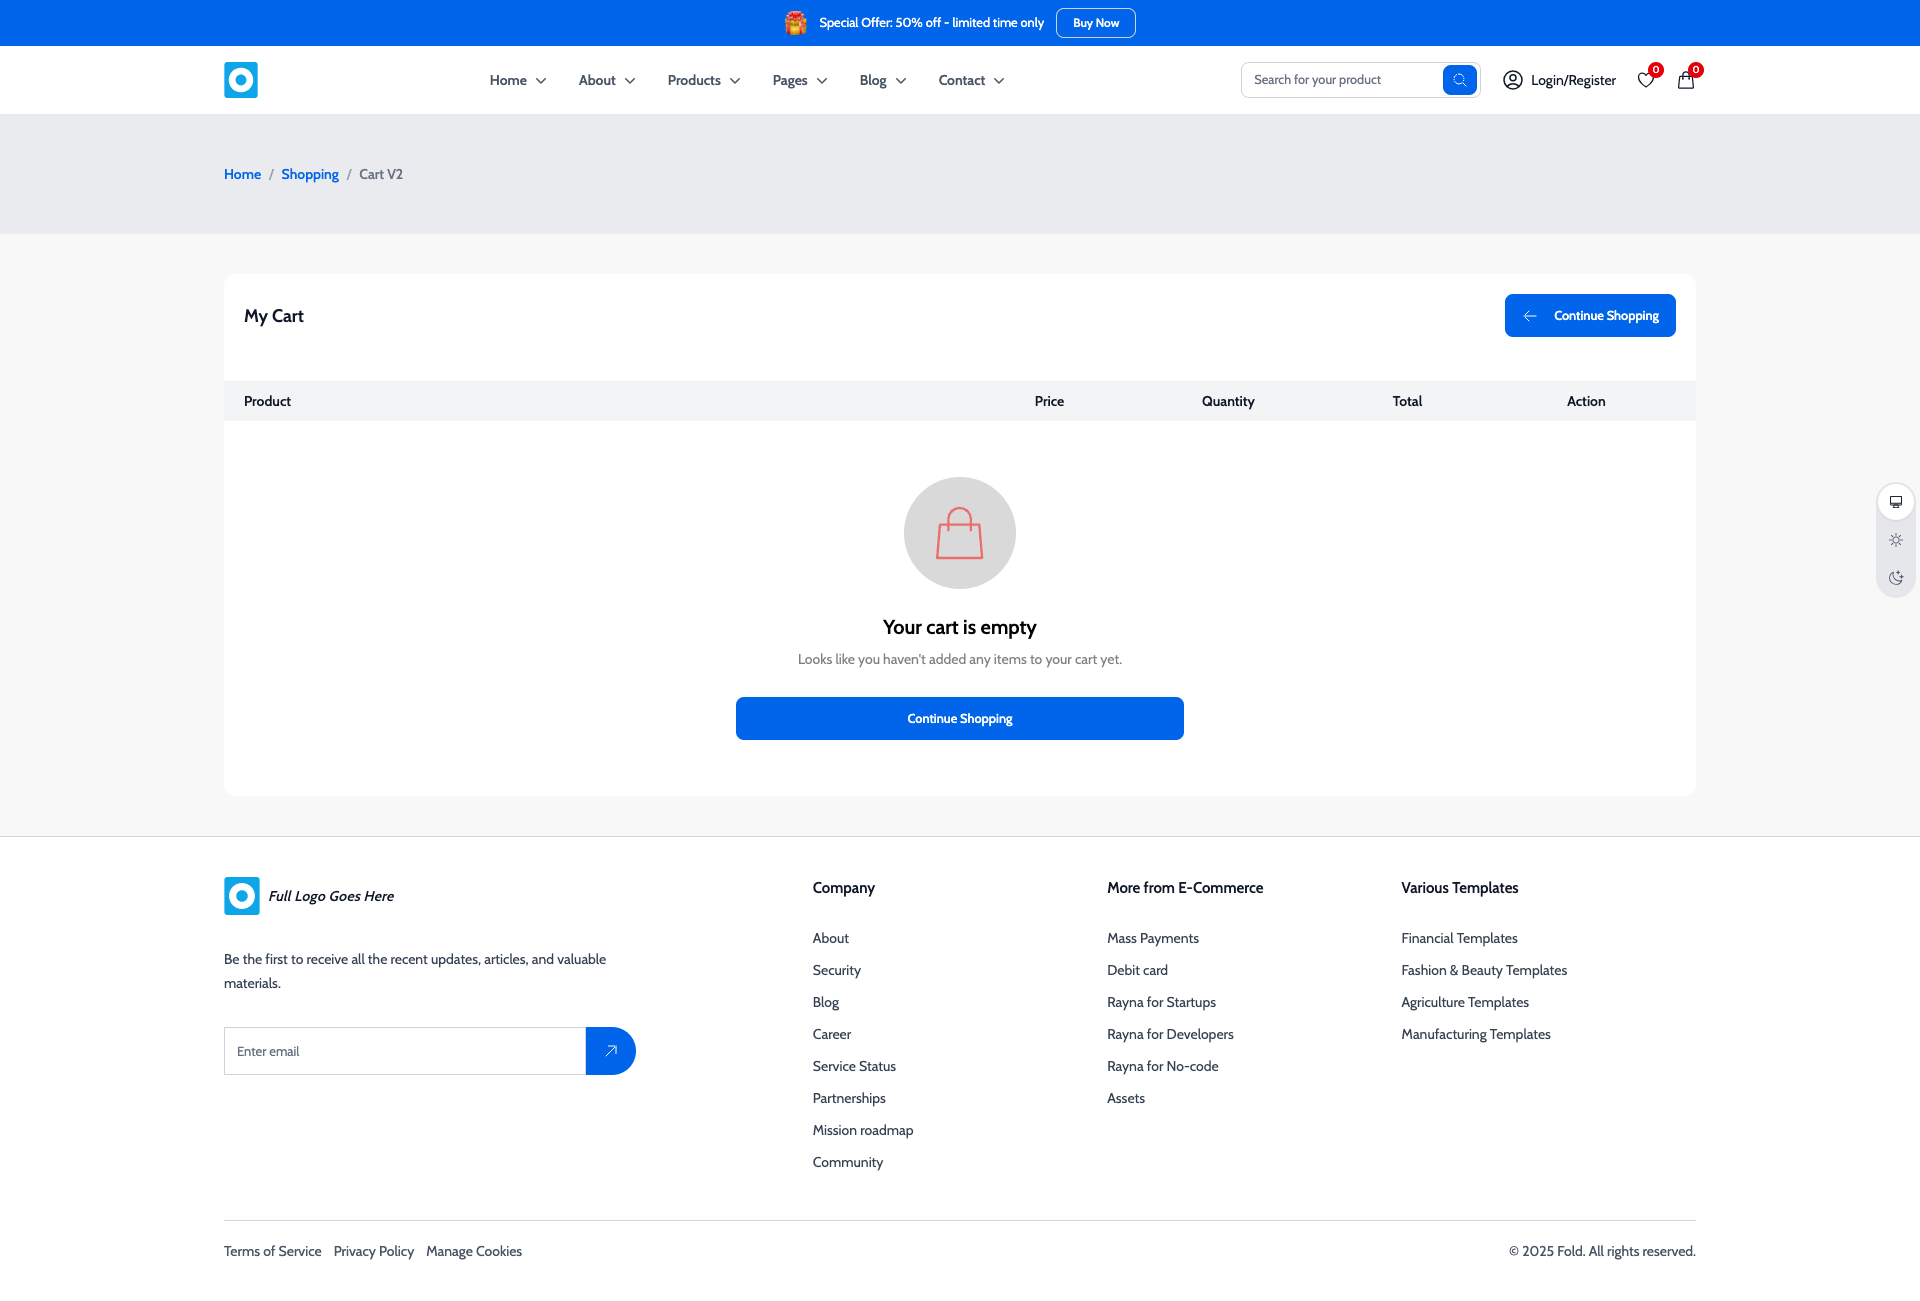This screenshot has width=1920, height=1301.
Task: Expand the Pages dropdown menu
Action: point(800,80)
